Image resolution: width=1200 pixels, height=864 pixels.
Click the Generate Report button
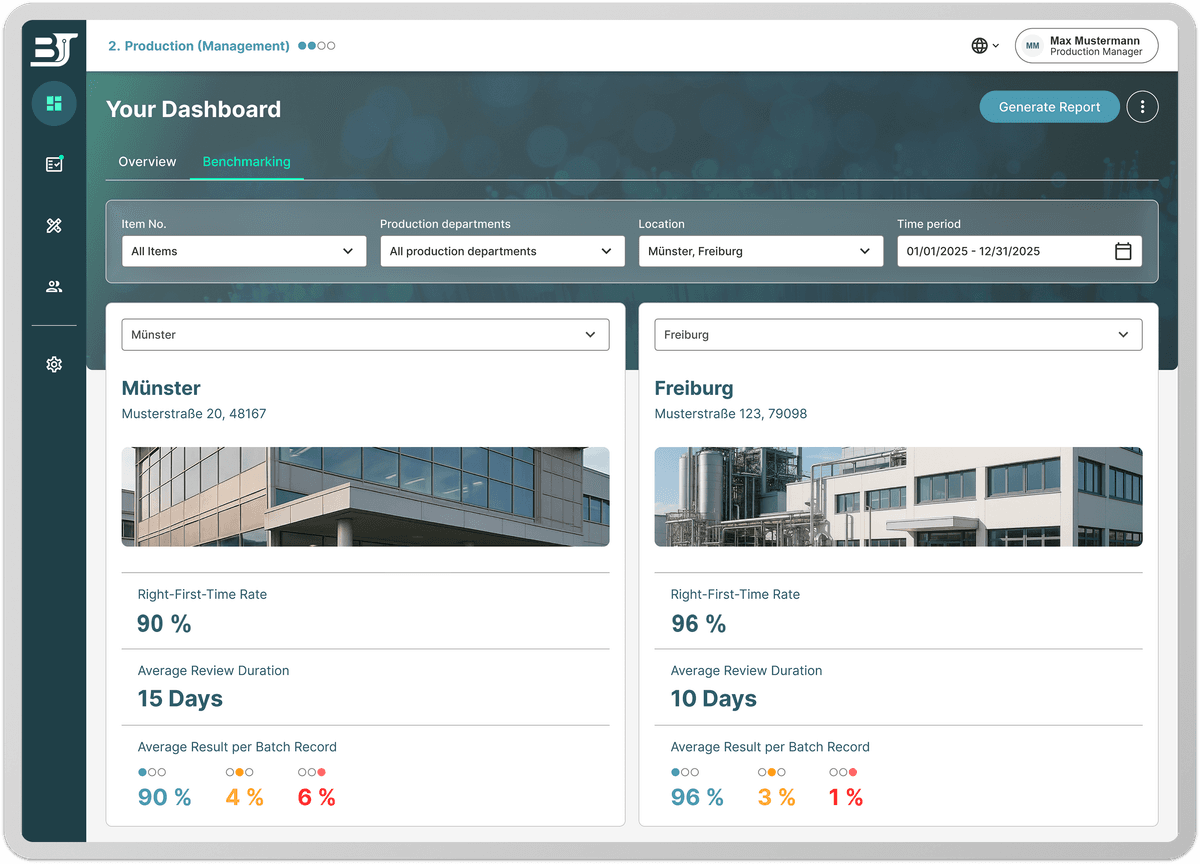[x=1049, y=107]
